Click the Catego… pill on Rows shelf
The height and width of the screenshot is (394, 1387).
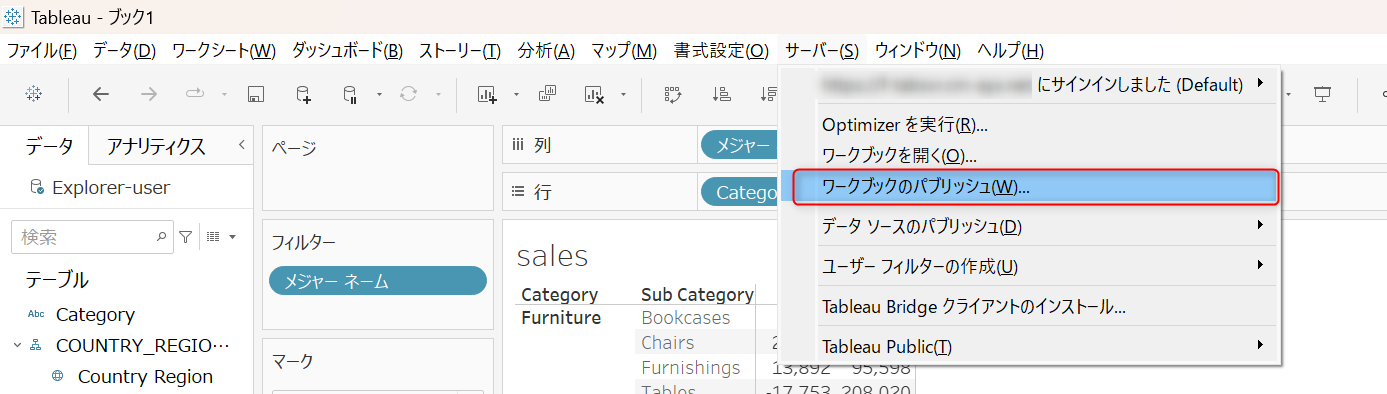[739, 192]
